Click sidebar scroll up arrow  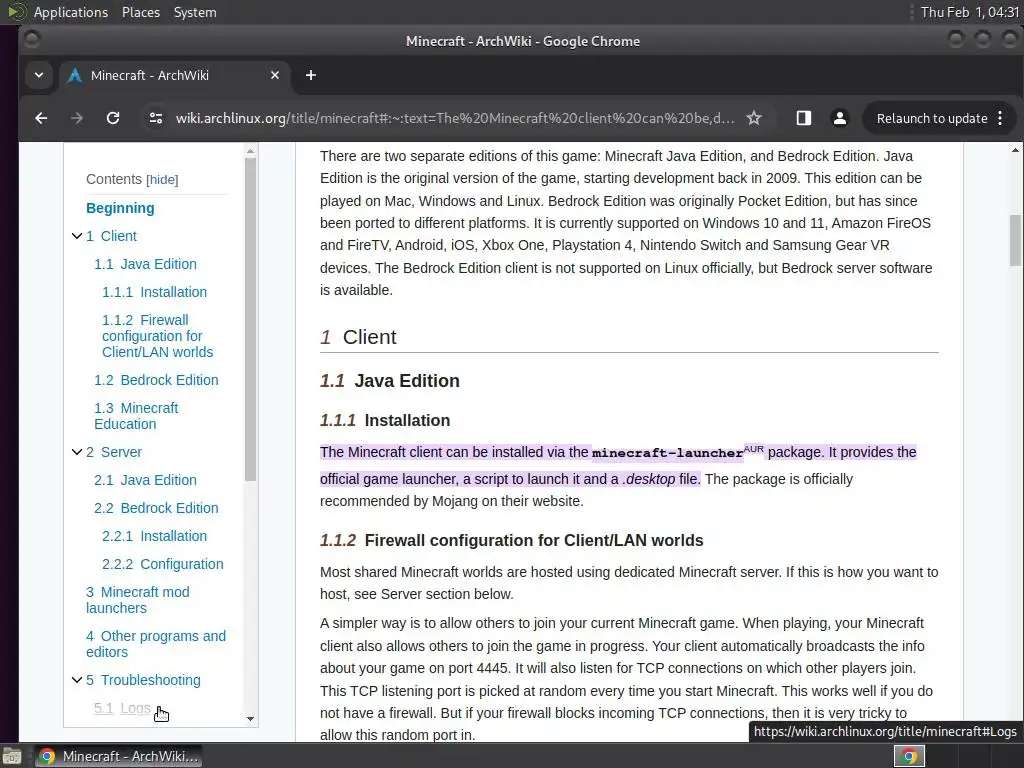tap(250, 152)
